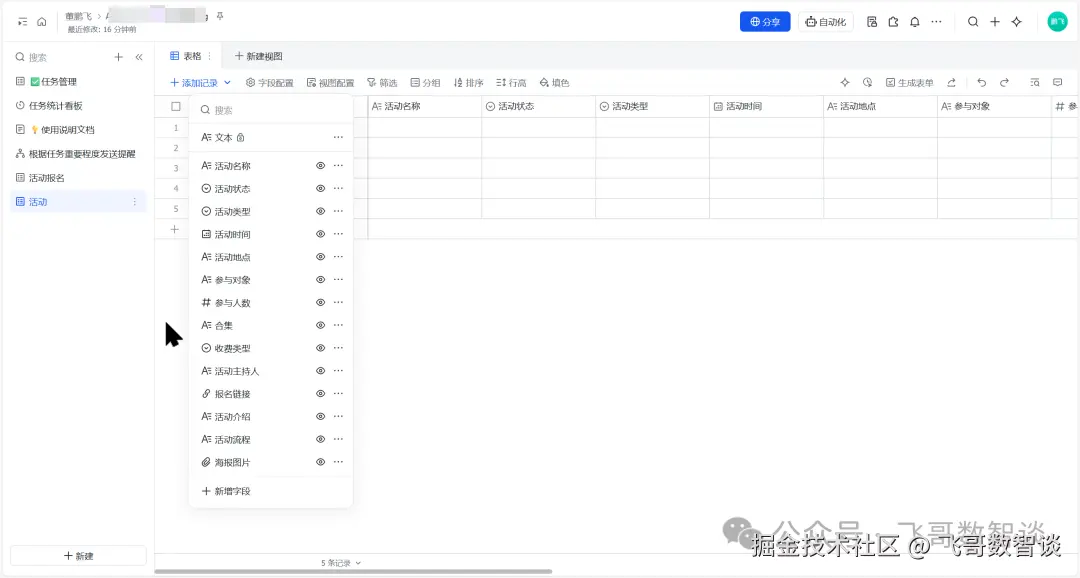1080x578 pixels.
Task: Click the extension puzzle icon in top bar
Action: [x=893, y=22]
